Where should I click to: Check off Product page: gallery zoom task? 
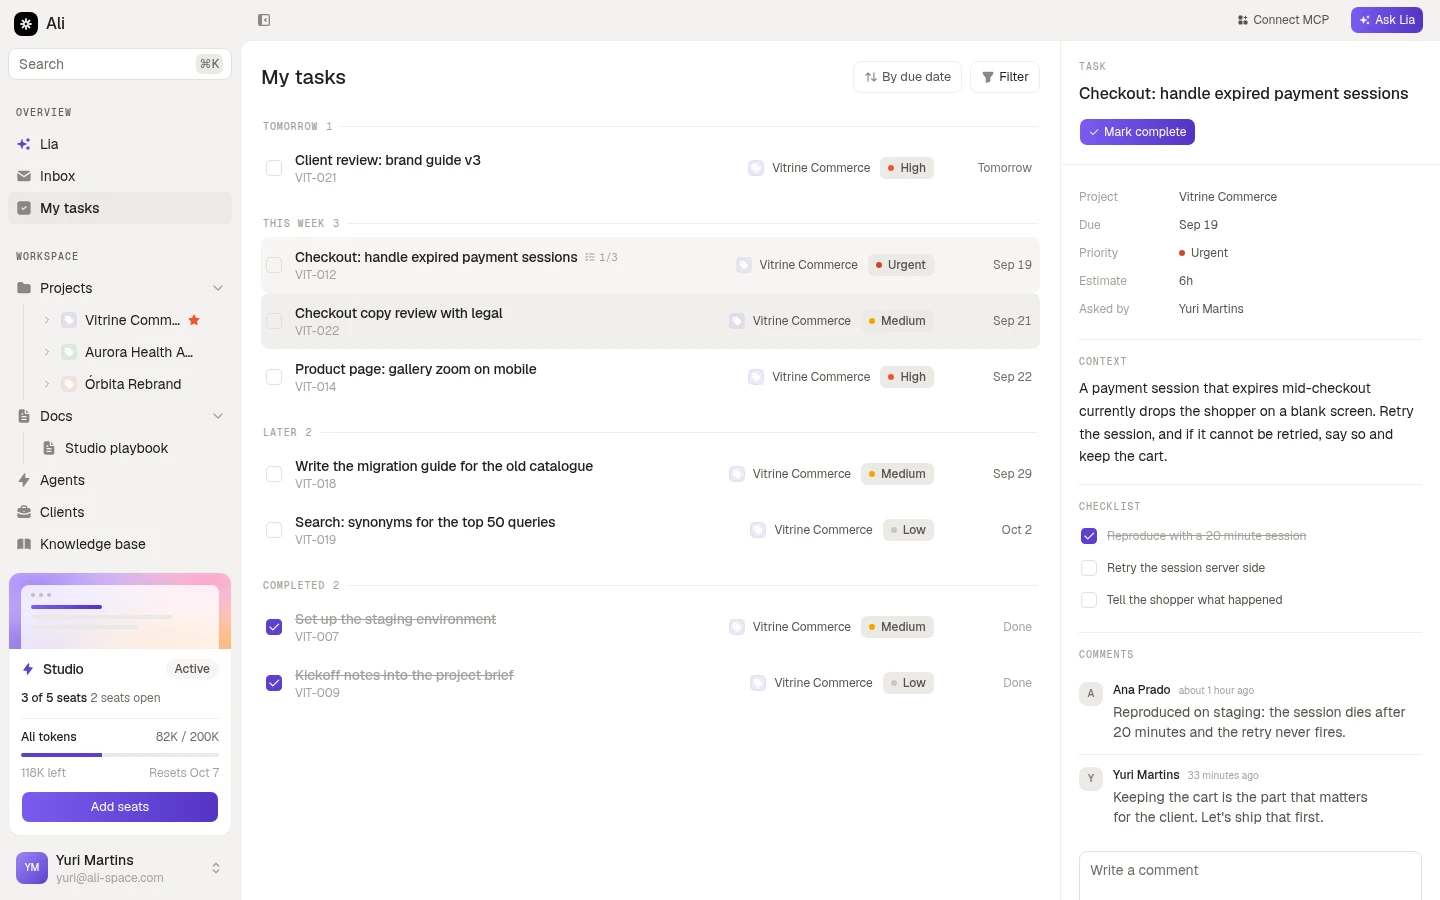tap(274, 377)
